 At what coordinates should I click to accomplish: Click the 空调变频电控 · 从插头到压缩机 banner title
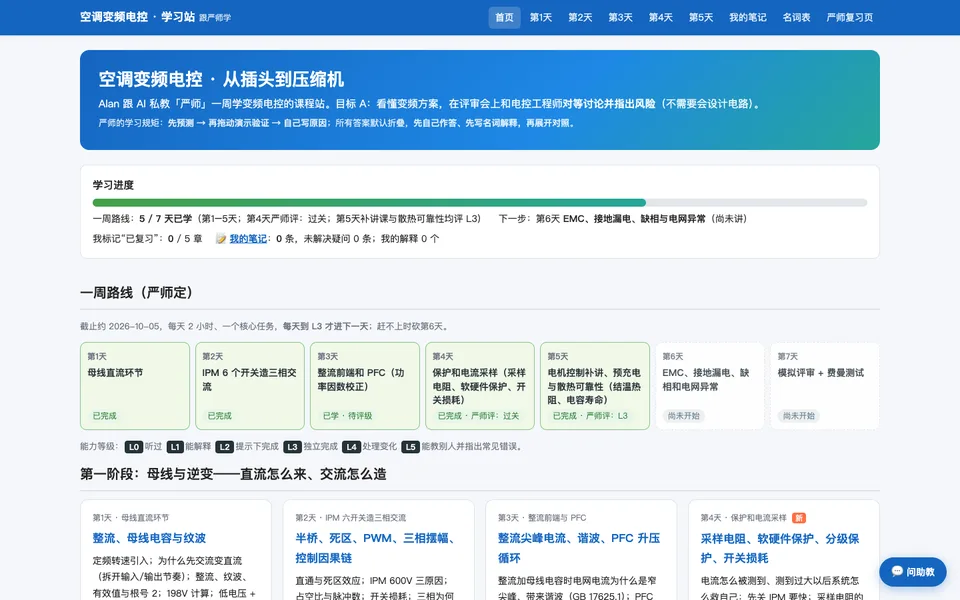(221, 79)
